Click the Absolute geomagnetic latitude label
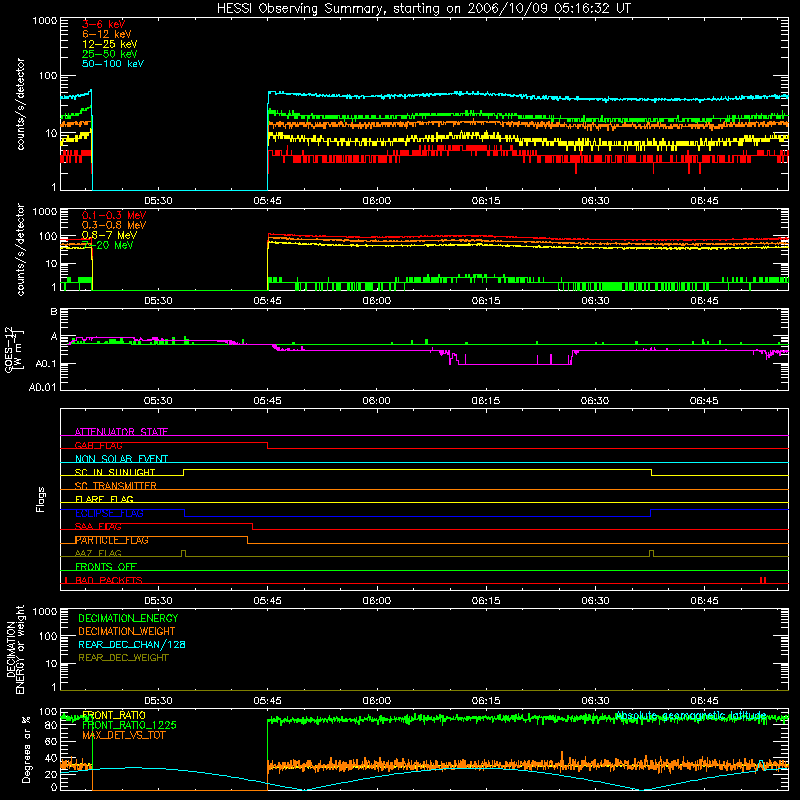Image resolution: width=800 pixels, height=800 pixels. (x=691, y=716)
